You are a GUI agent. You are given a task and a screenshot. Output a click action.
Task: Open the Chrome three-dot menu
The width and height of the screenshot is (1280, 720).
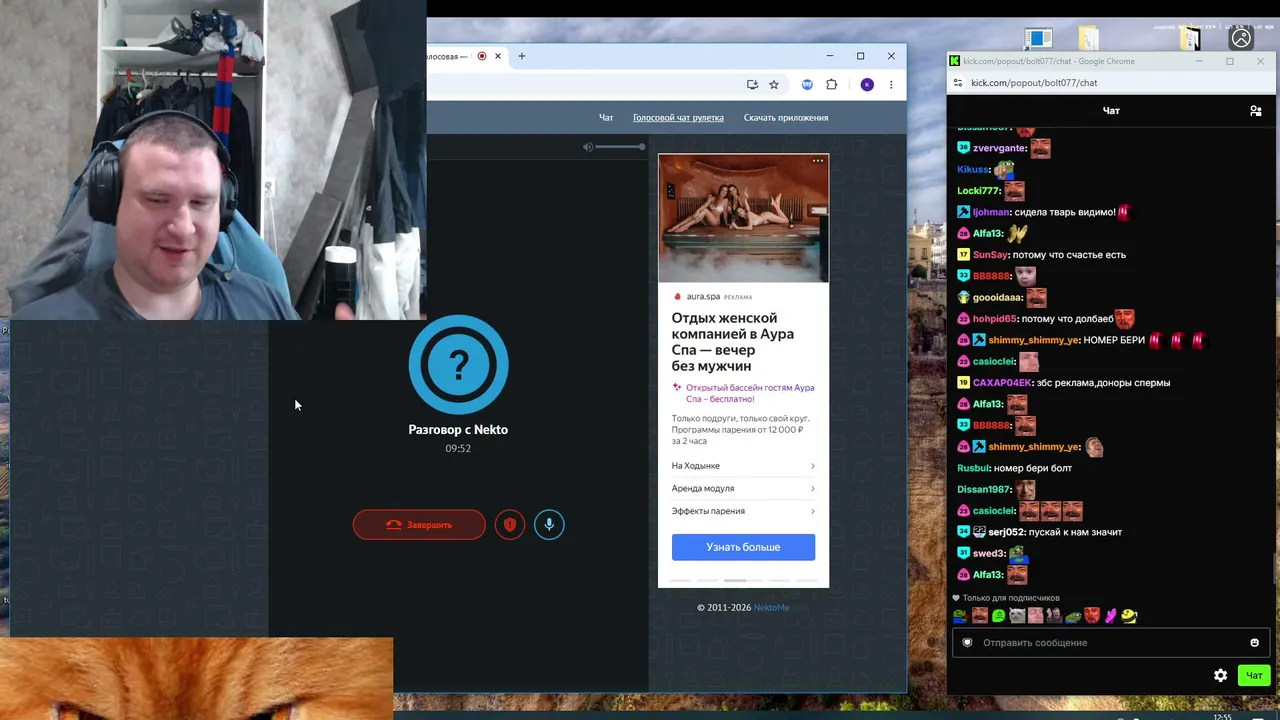891,85
